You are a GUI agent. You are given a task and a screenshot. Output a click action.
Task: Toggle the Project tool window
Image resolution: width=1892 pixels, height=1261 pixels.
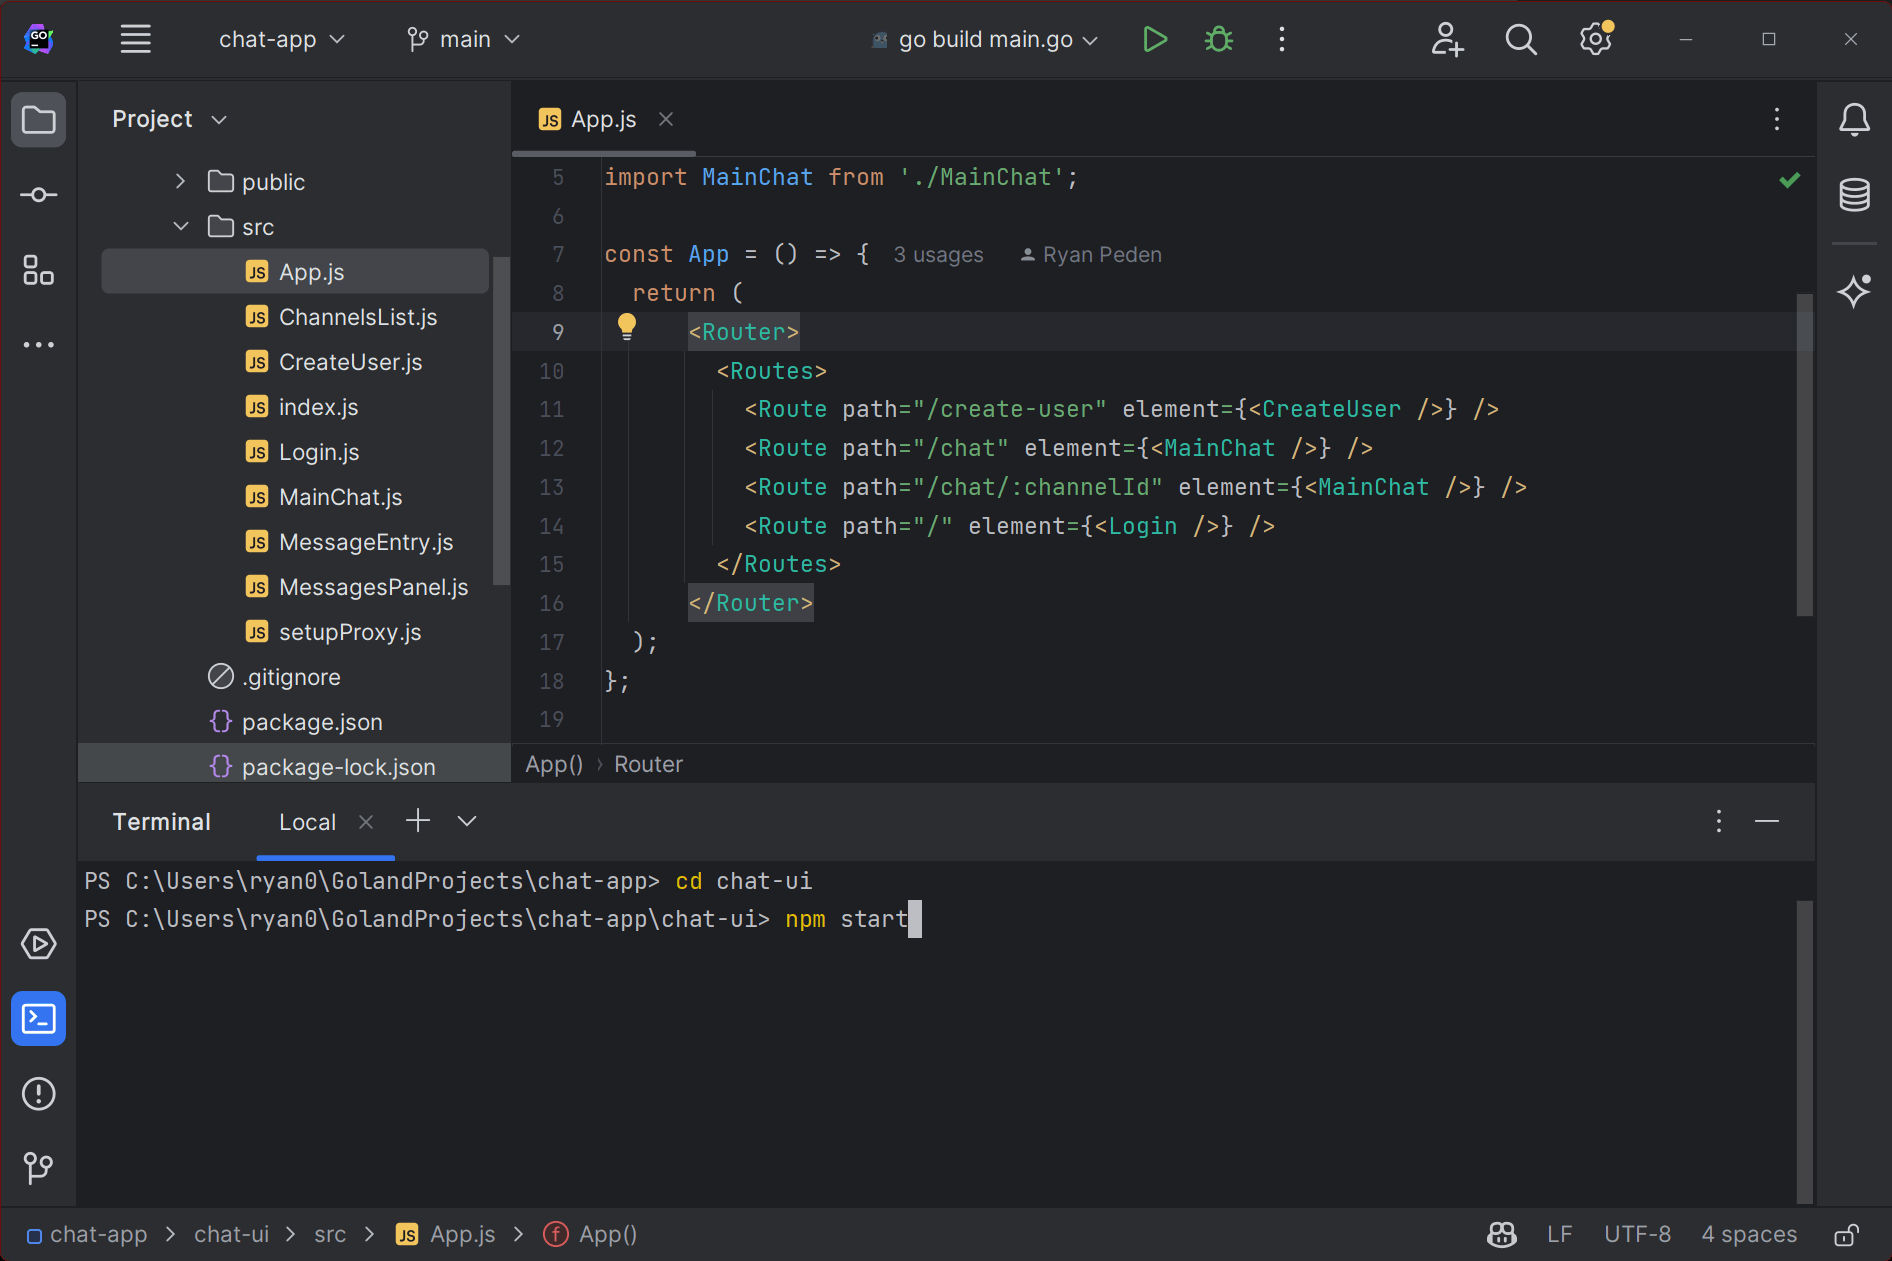(38, 120)
